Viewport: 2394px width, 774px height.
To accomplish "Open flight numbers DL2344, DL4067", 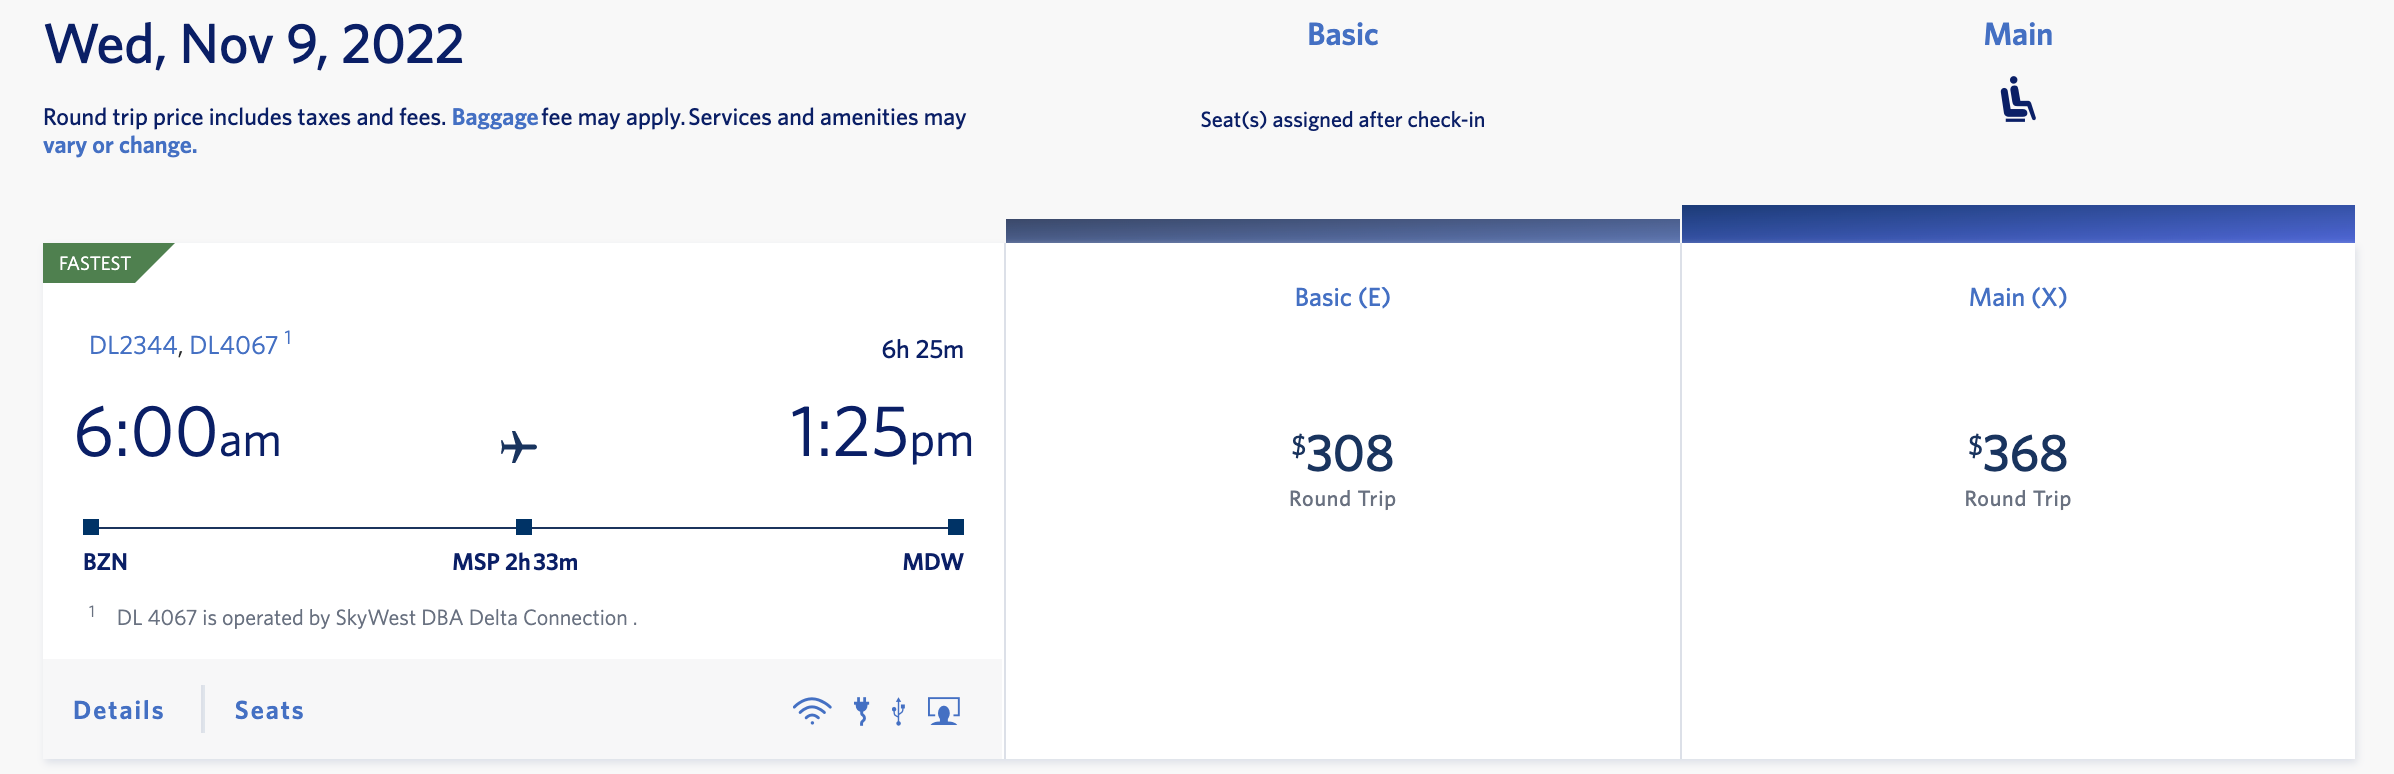I will pos(184,345).
